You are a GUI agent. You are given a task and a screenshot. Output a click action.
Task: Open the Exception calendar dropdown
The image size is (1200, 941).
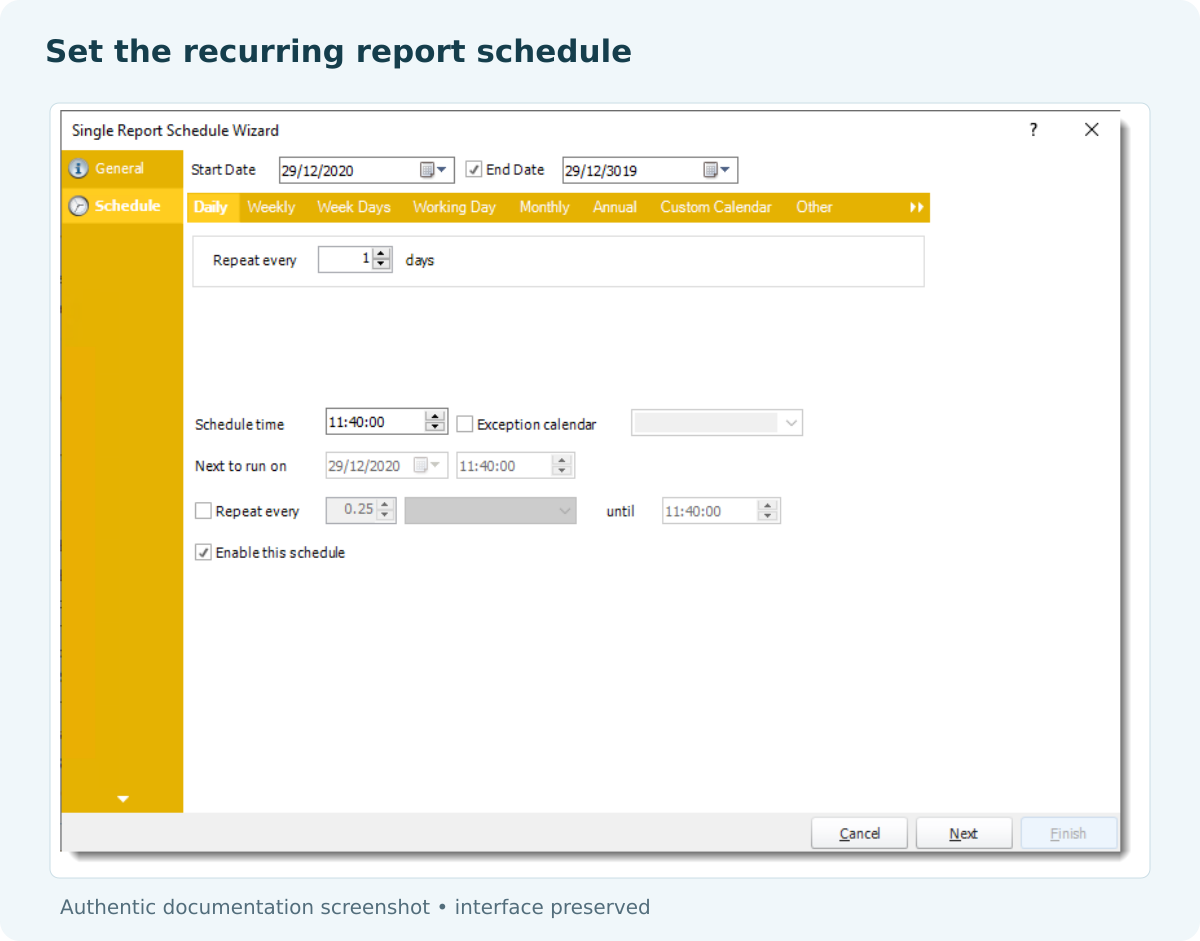click(x=717, y=423)
